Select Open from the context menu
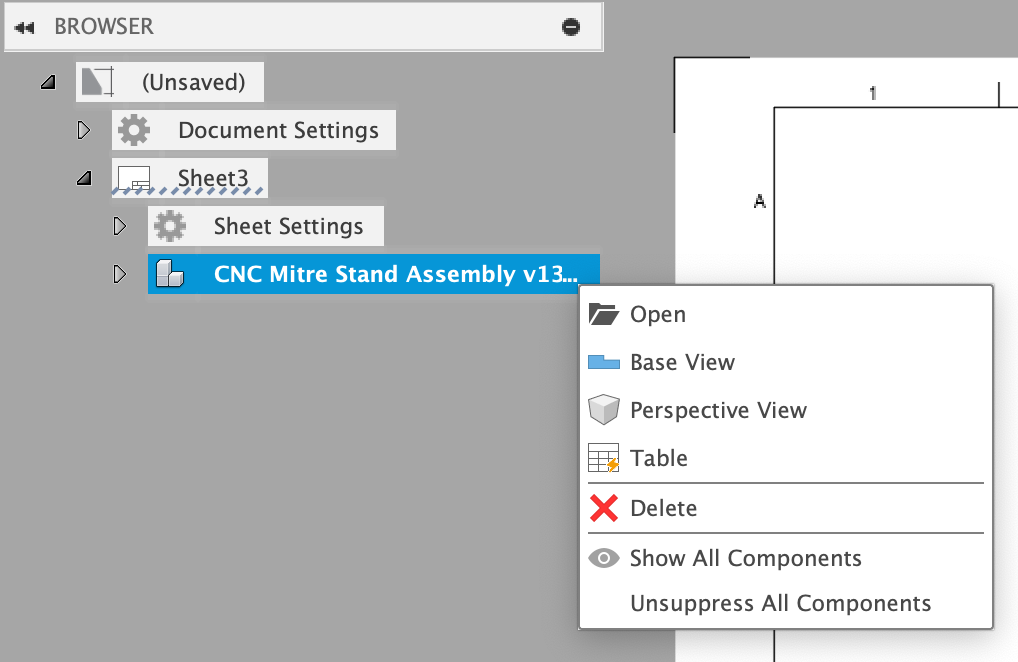1018x662 pixels. pyautogui.click(x=661, y=314)
